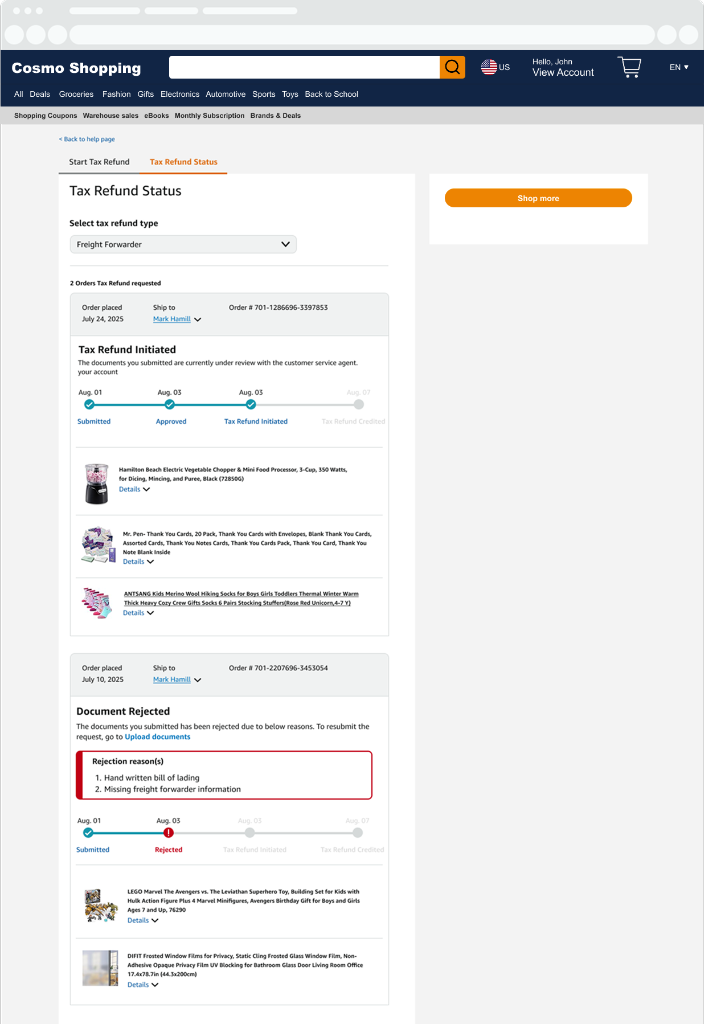
Task: Click the orange search magnifier button
Action: coord(452,67)
